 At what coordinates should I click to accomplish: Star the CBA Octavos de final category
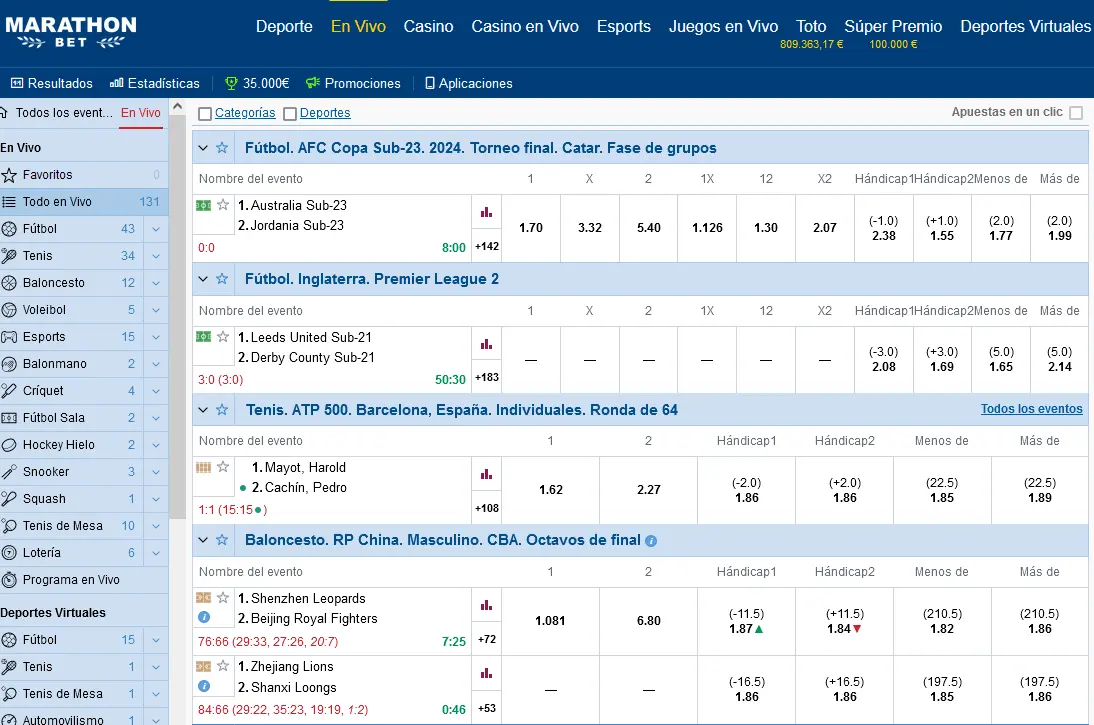click(222, 539)
